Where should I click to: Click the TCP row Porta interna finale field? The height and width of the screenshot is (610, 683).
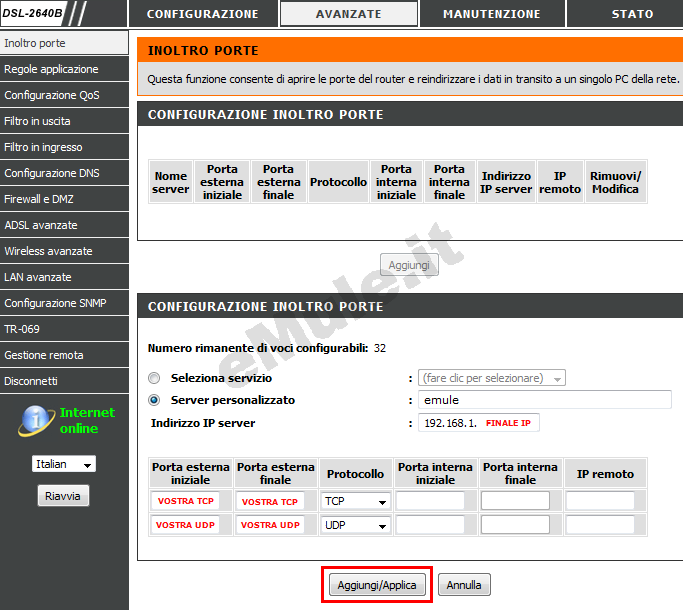[x=515, y=501]
